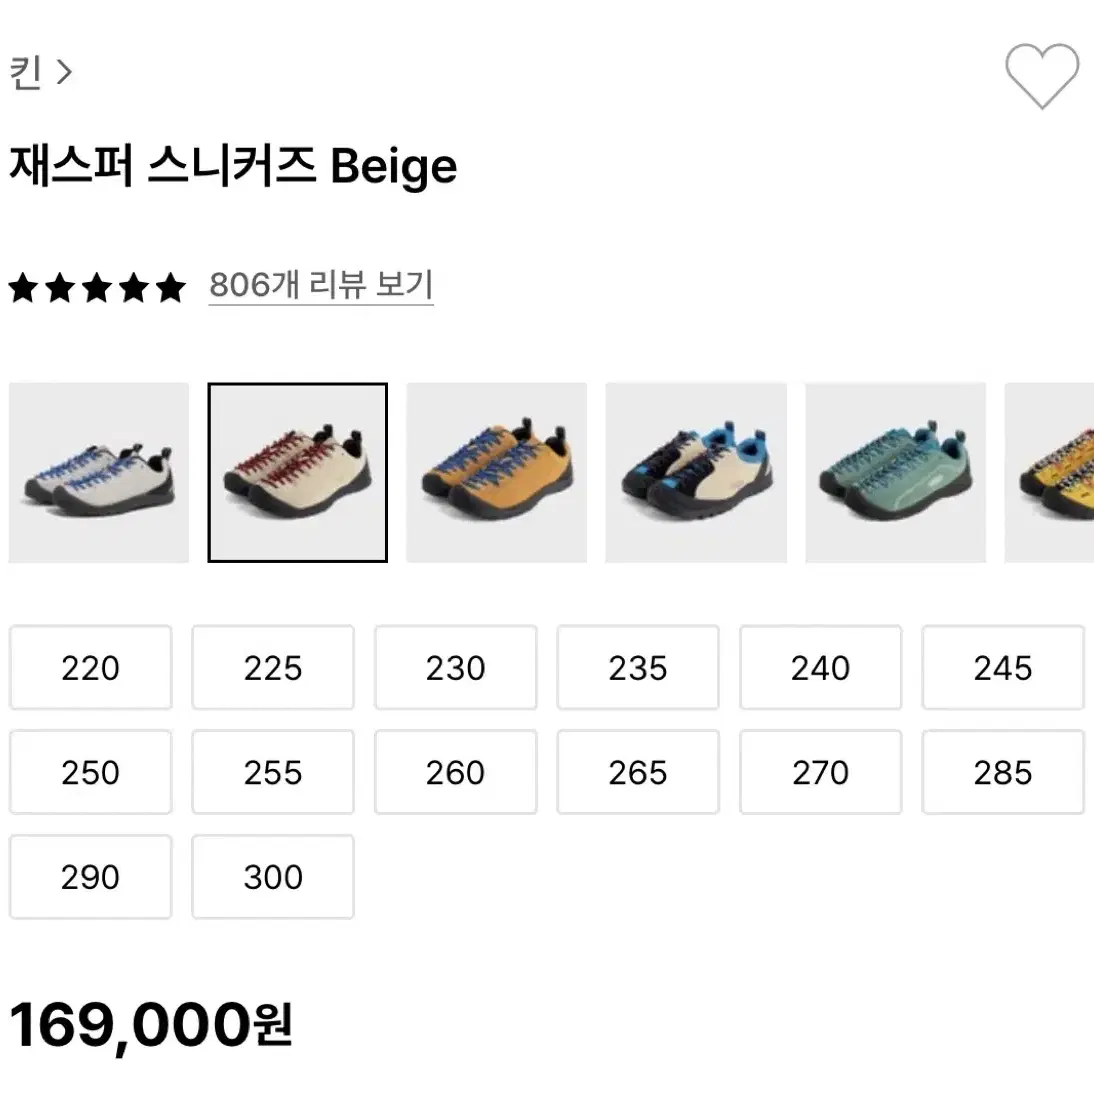
Task: Choose size 300 option
Action: coord(273,877)
